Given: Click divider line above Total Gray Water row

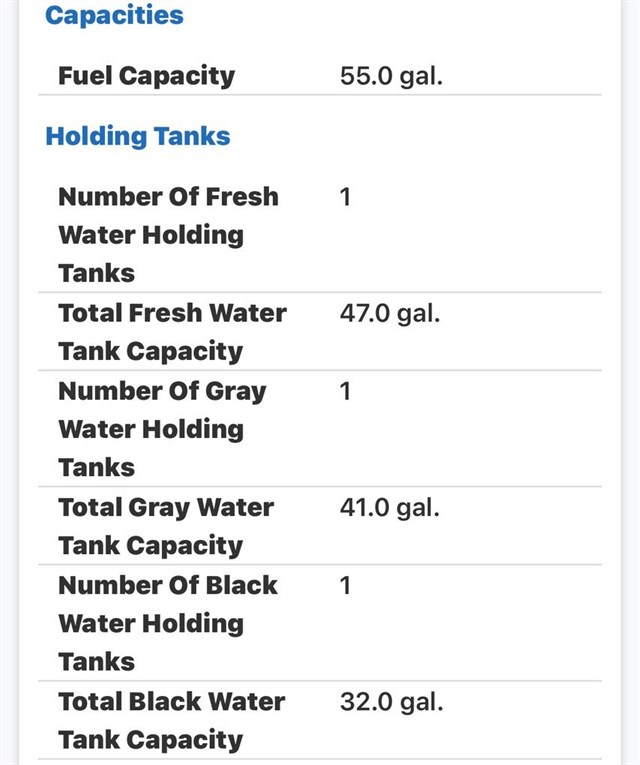Looking at the screenshot, I should click(320, 487).
